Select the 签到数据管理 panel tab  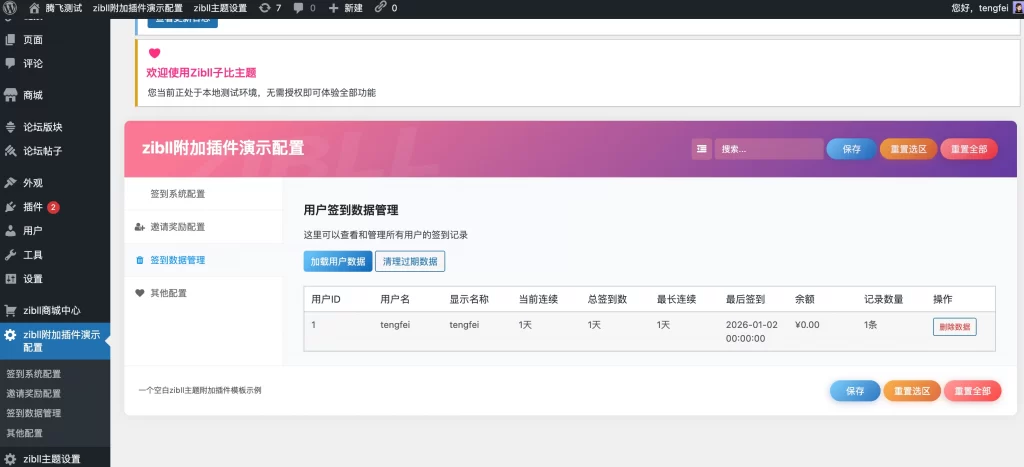tap(203, 260)
